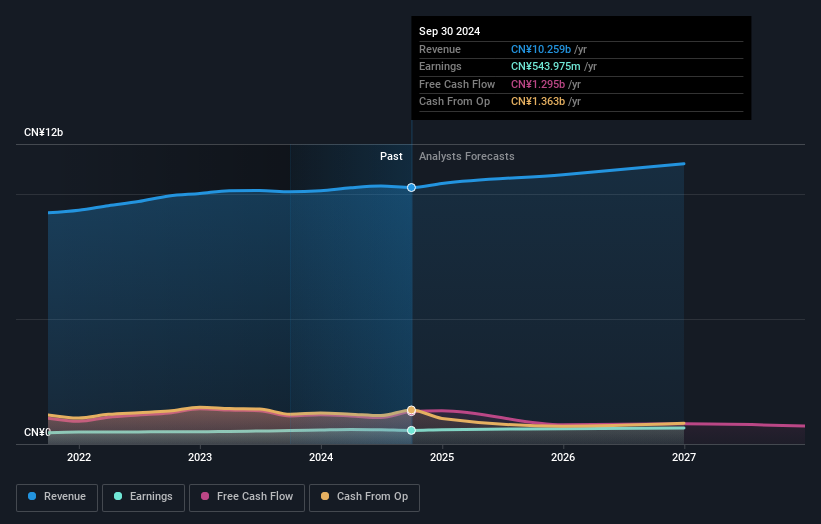821x524 pixels.
Task: Click the CN¥1.363b cash from op value
Action: 538,102
